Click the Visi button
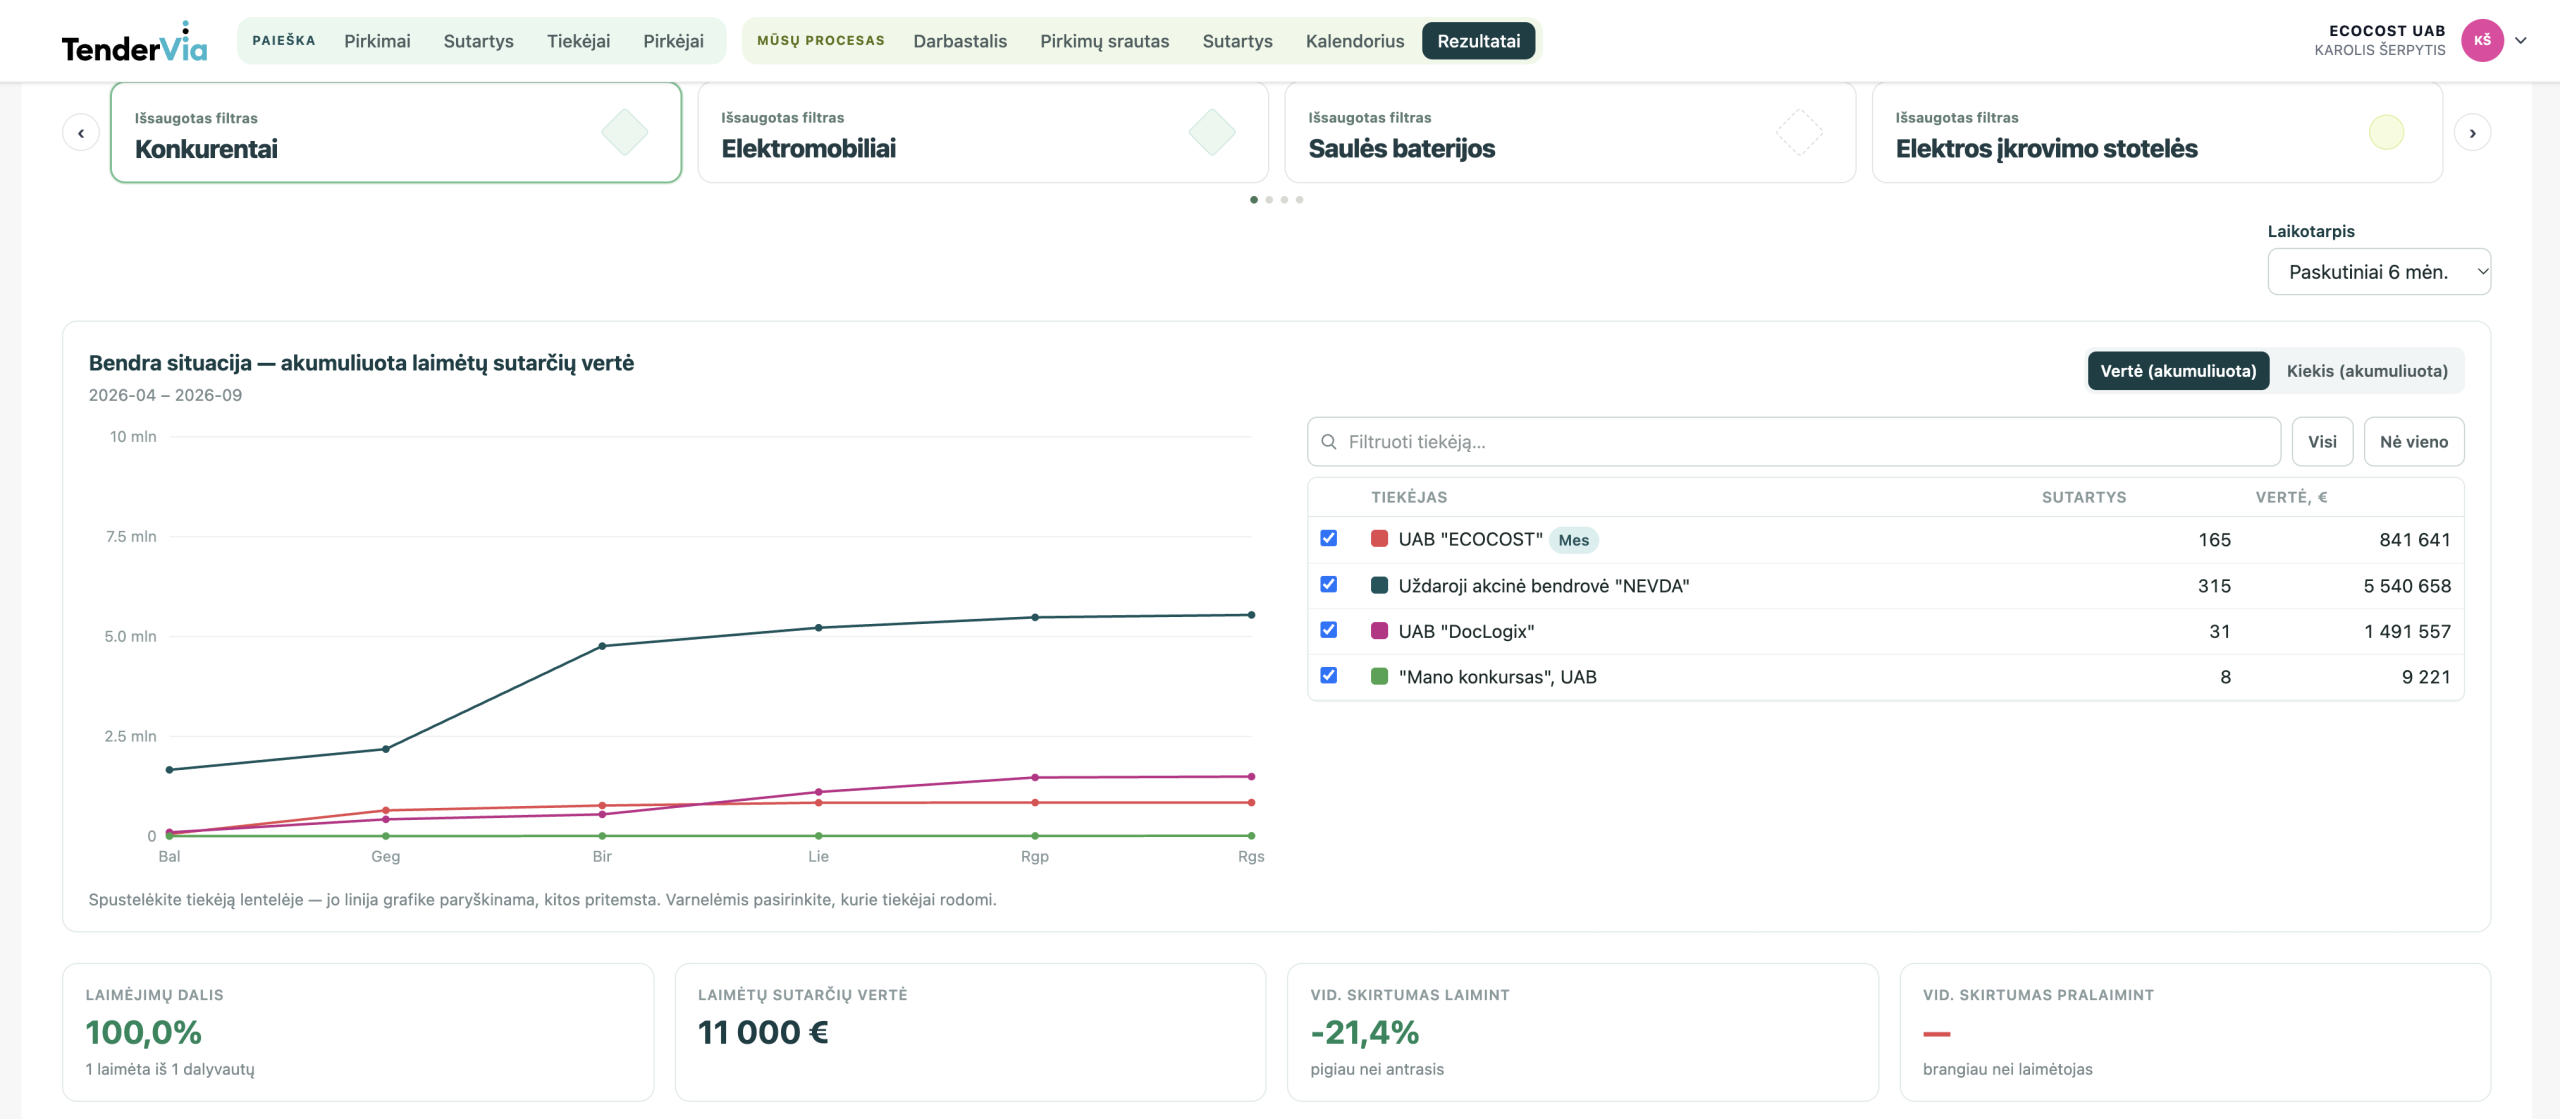The width and height of the screenshot is (2560, 1119). (x=2322, y=442)
